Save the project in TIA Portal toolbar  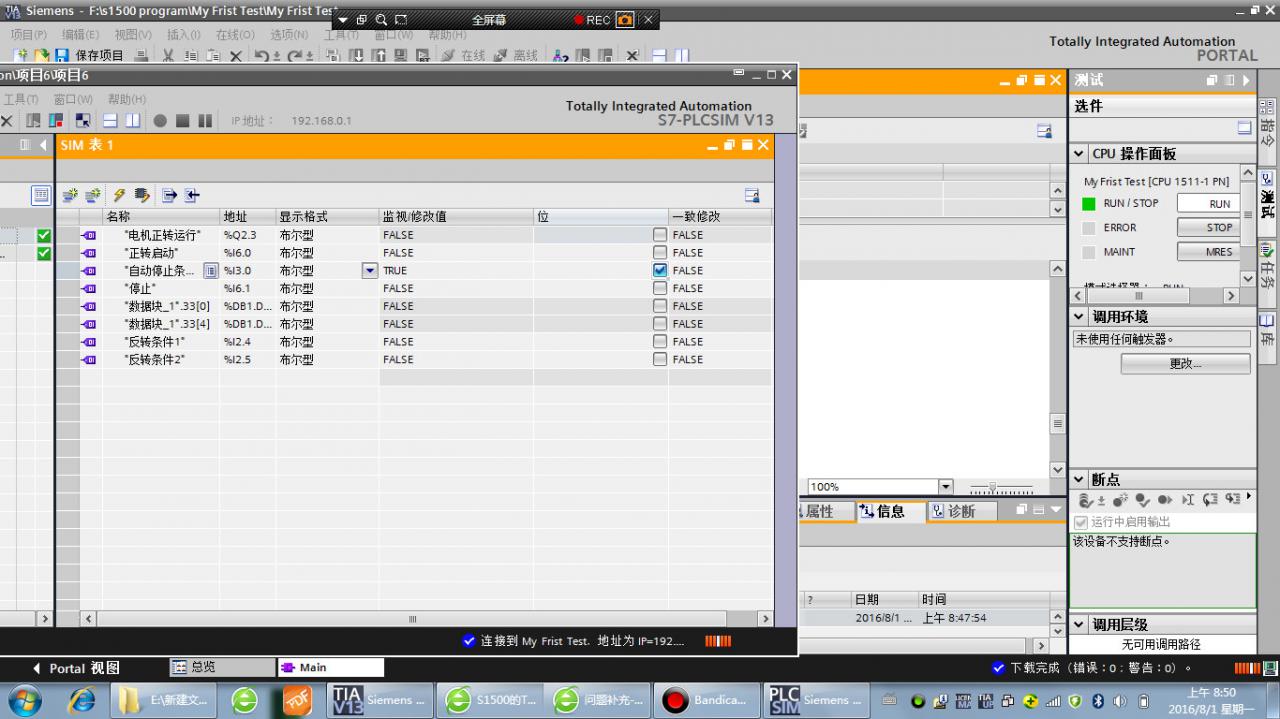[x=90, y=56]
